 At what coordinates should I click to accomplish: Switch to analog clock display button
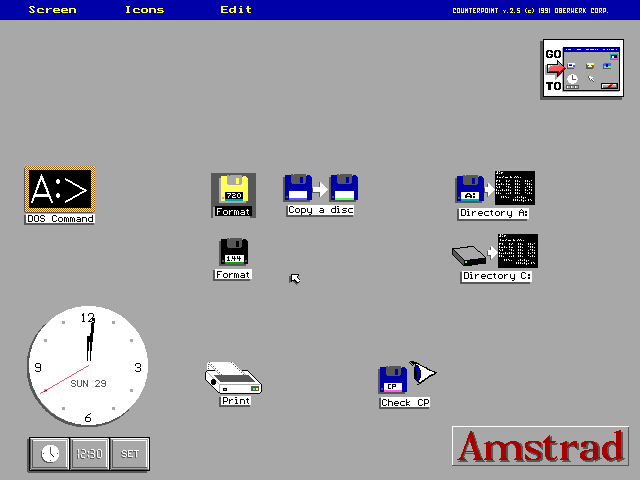pyautogui.click(x=49, y=454)
